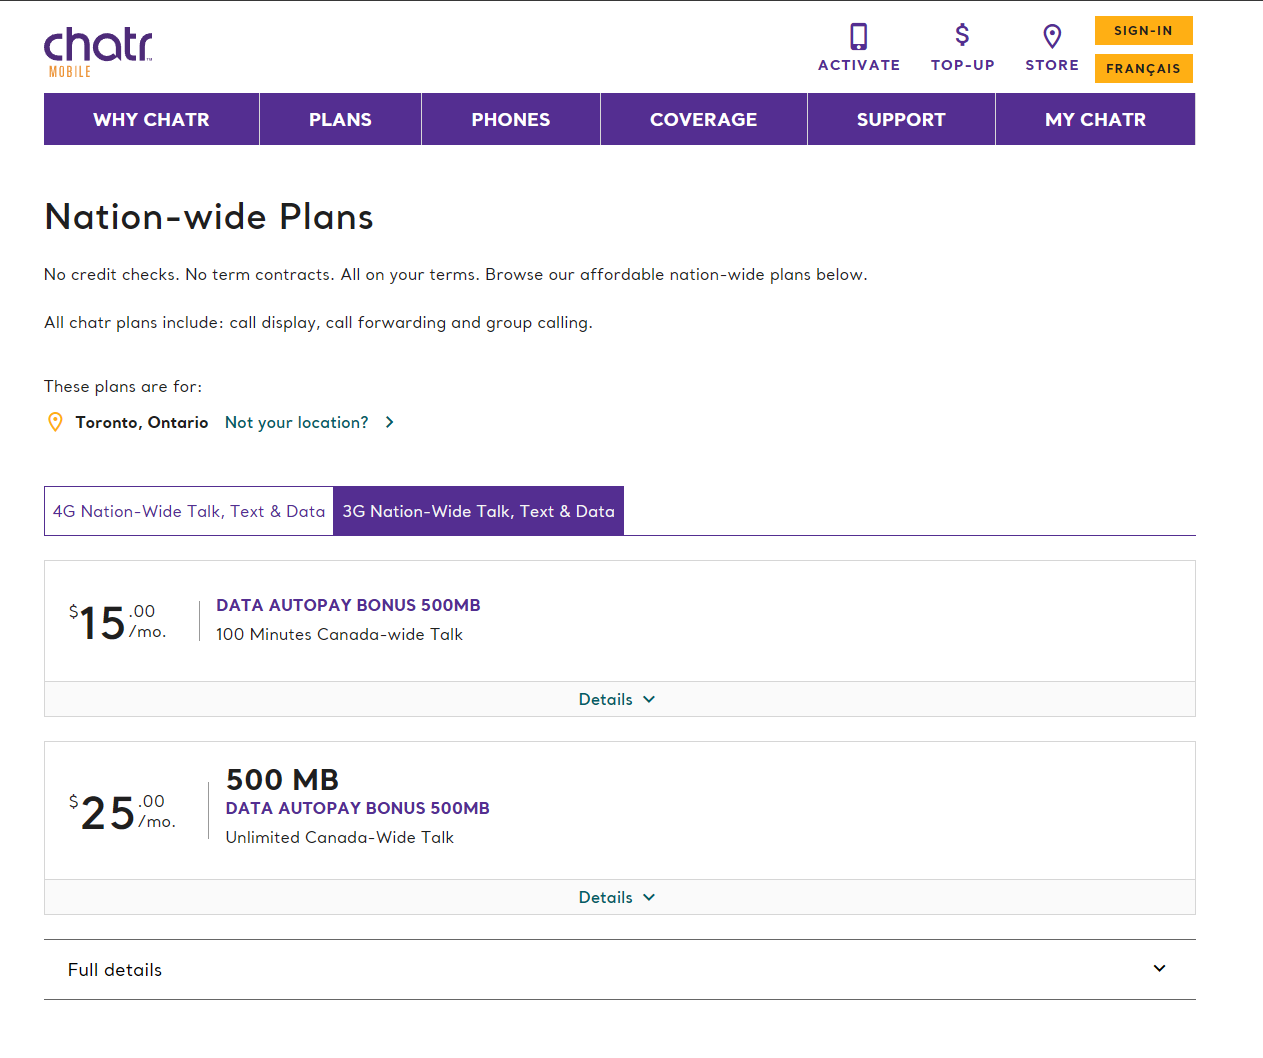Open the SUPPORT menu
This screenshot has height=1058, width=1263.
(901, 119)
